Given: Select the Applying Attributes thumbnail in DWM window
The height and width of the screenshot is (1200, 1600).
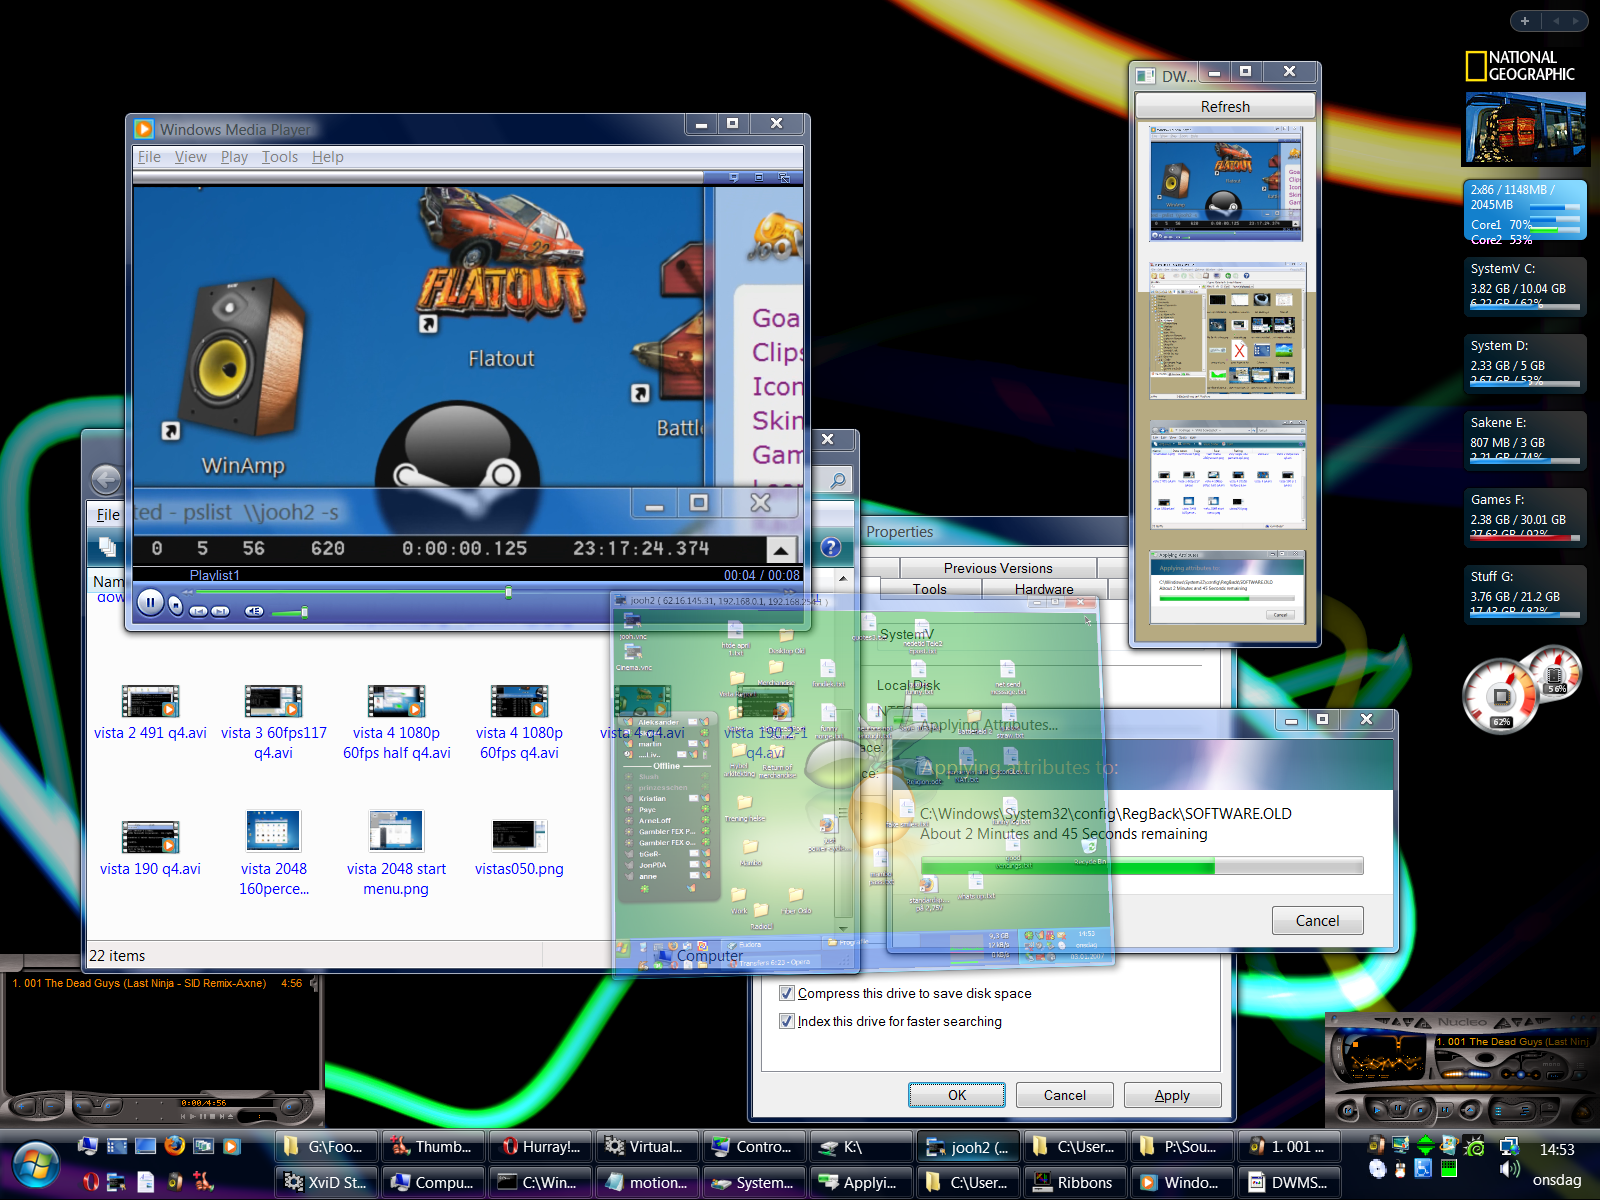Looking at the screenshot, I should [1228, 587].
